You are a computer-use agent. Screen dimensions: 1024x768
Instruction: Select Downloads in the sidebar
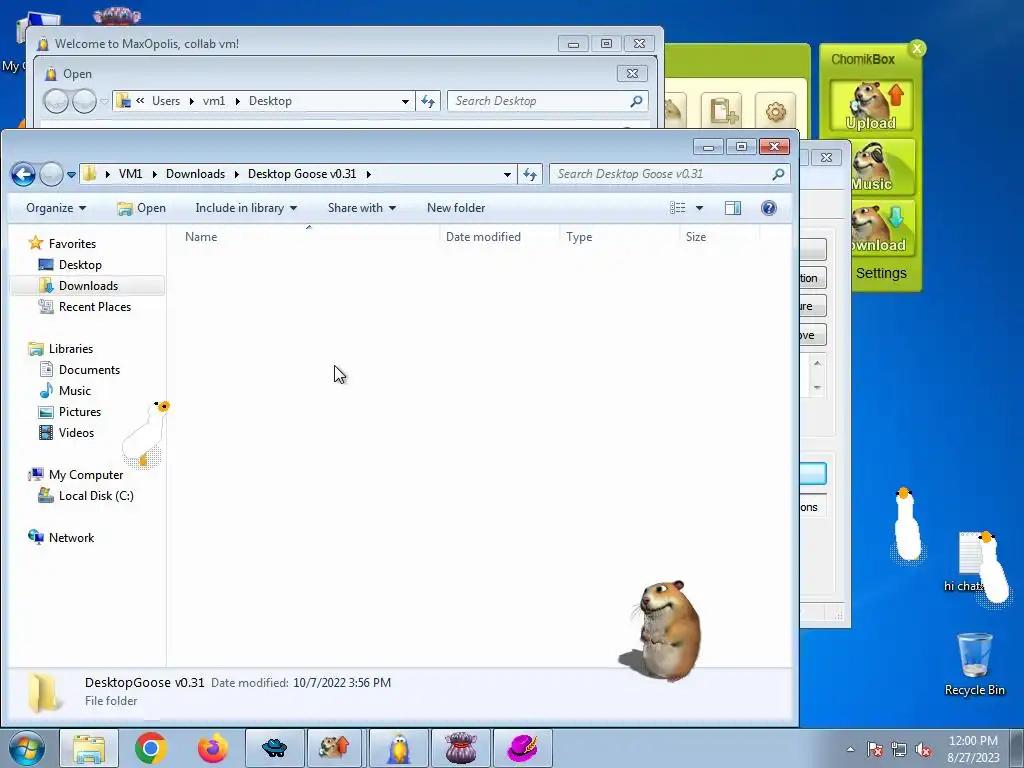point(88,285)
